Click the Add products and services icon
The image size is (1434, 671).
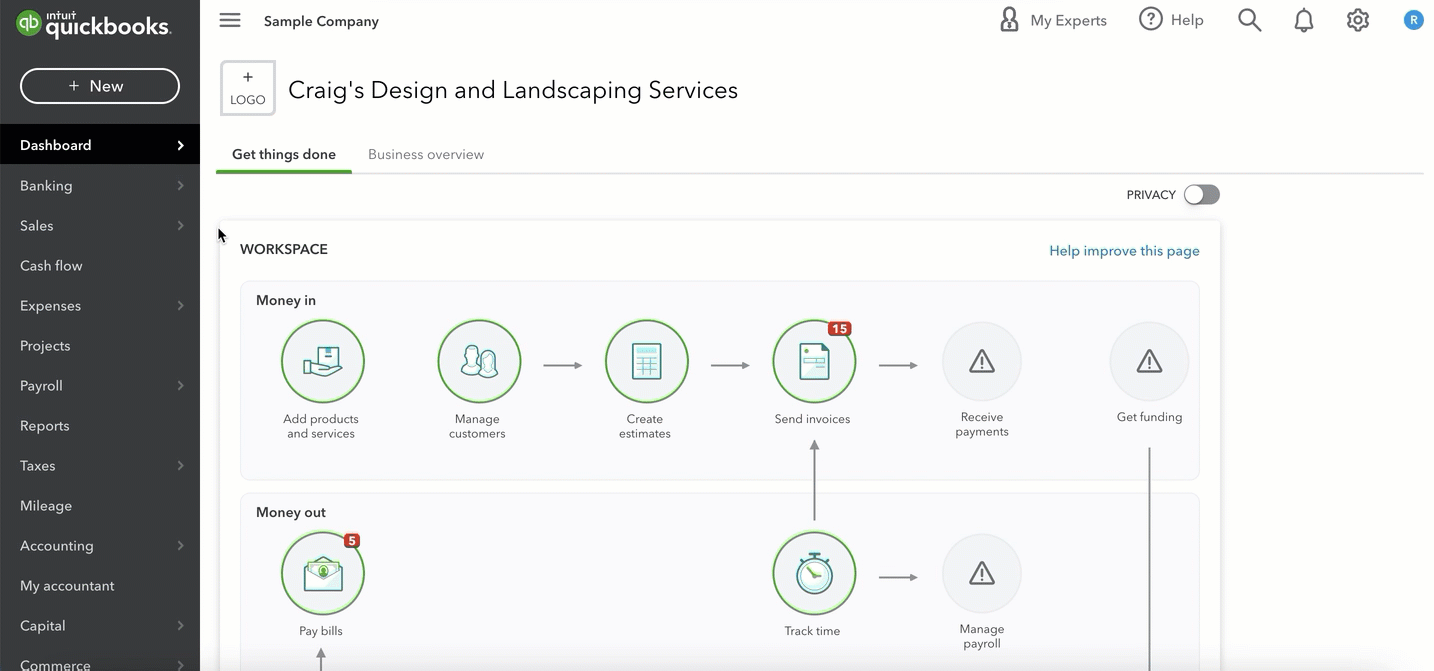[322, 361]
